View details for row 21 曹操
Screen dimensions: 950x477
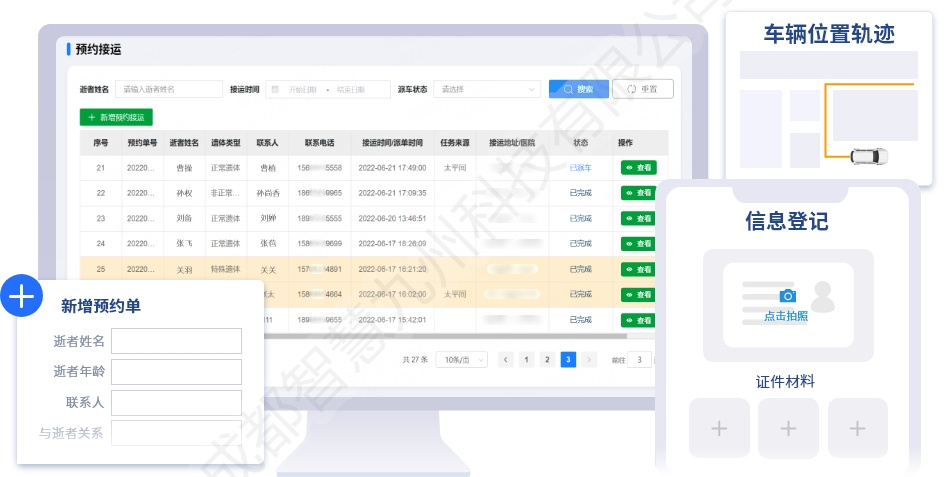click(637, 168)
